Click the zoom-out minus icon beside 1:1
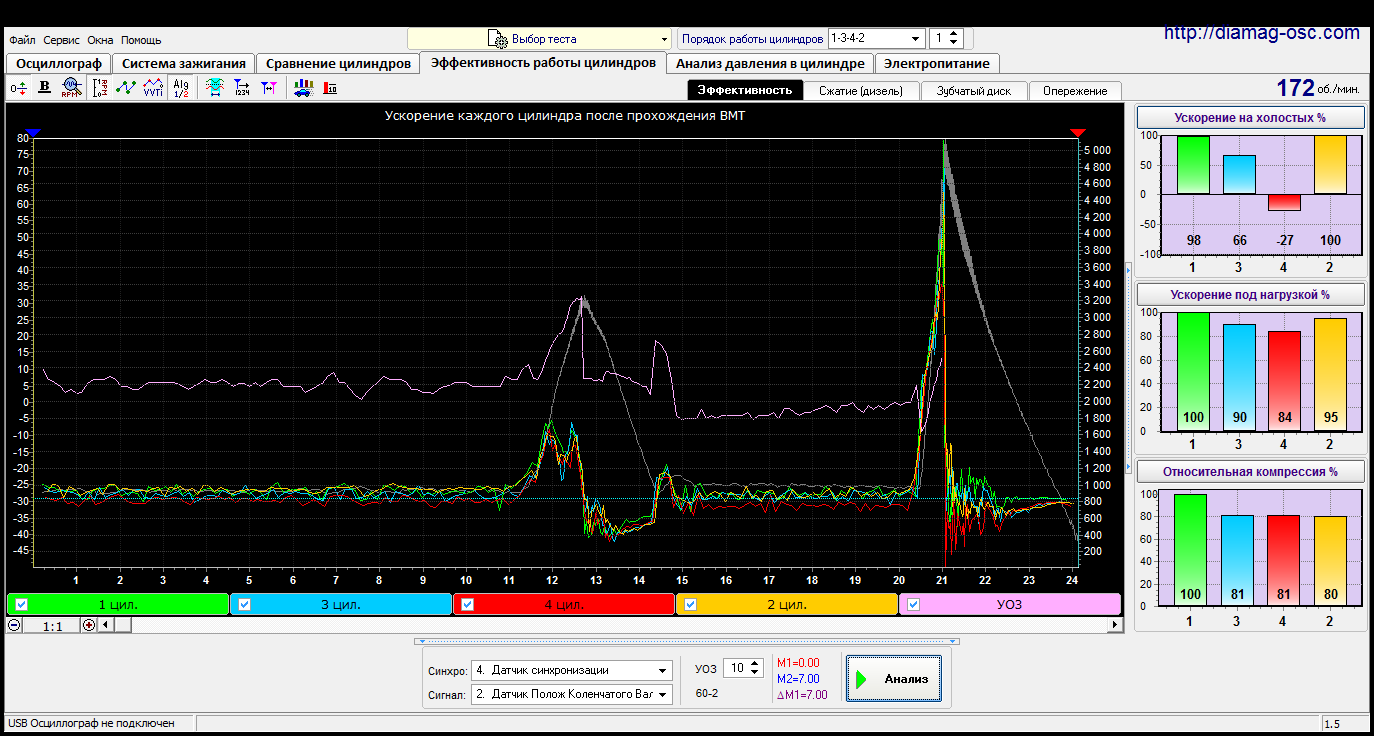Viewport: 1374px width, 736px height. (14, 625)
